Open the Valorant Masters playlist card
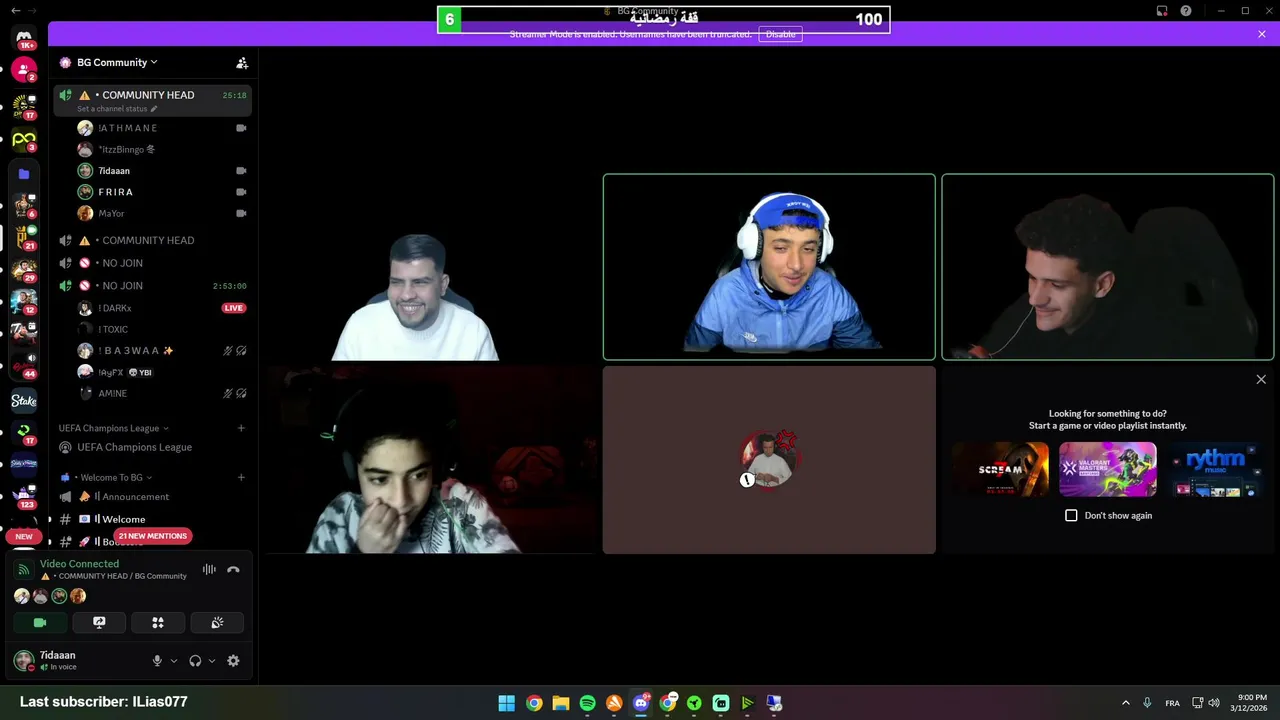Viewport: 1280px width, 720px height. (1108, 469)
